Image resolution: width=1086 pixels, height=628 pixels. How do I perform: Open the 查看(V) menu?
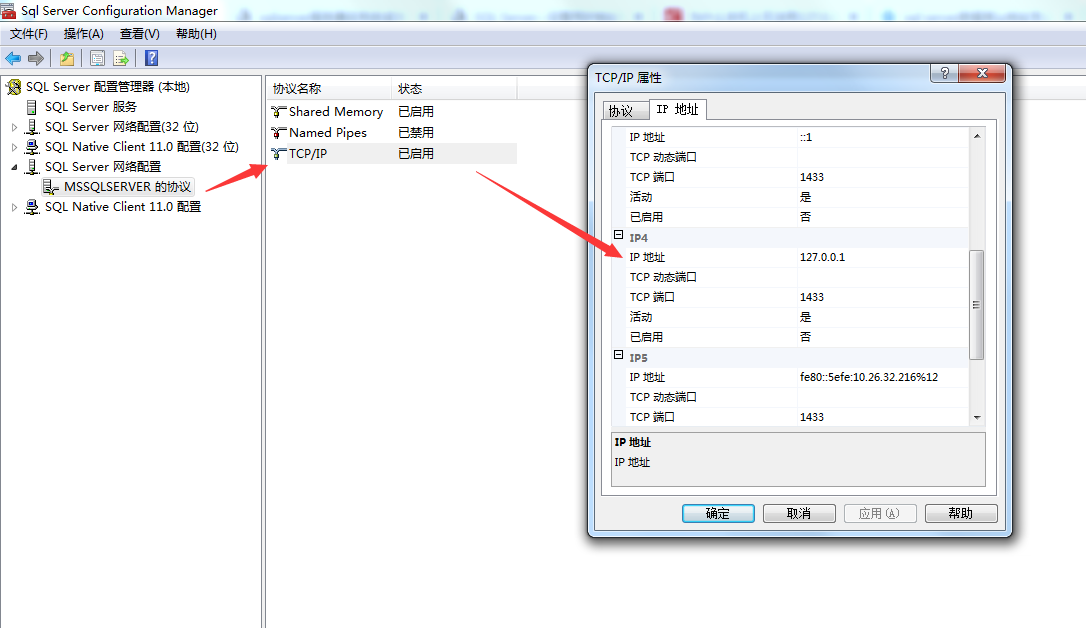pyautogui.click(x=140, y=34)
